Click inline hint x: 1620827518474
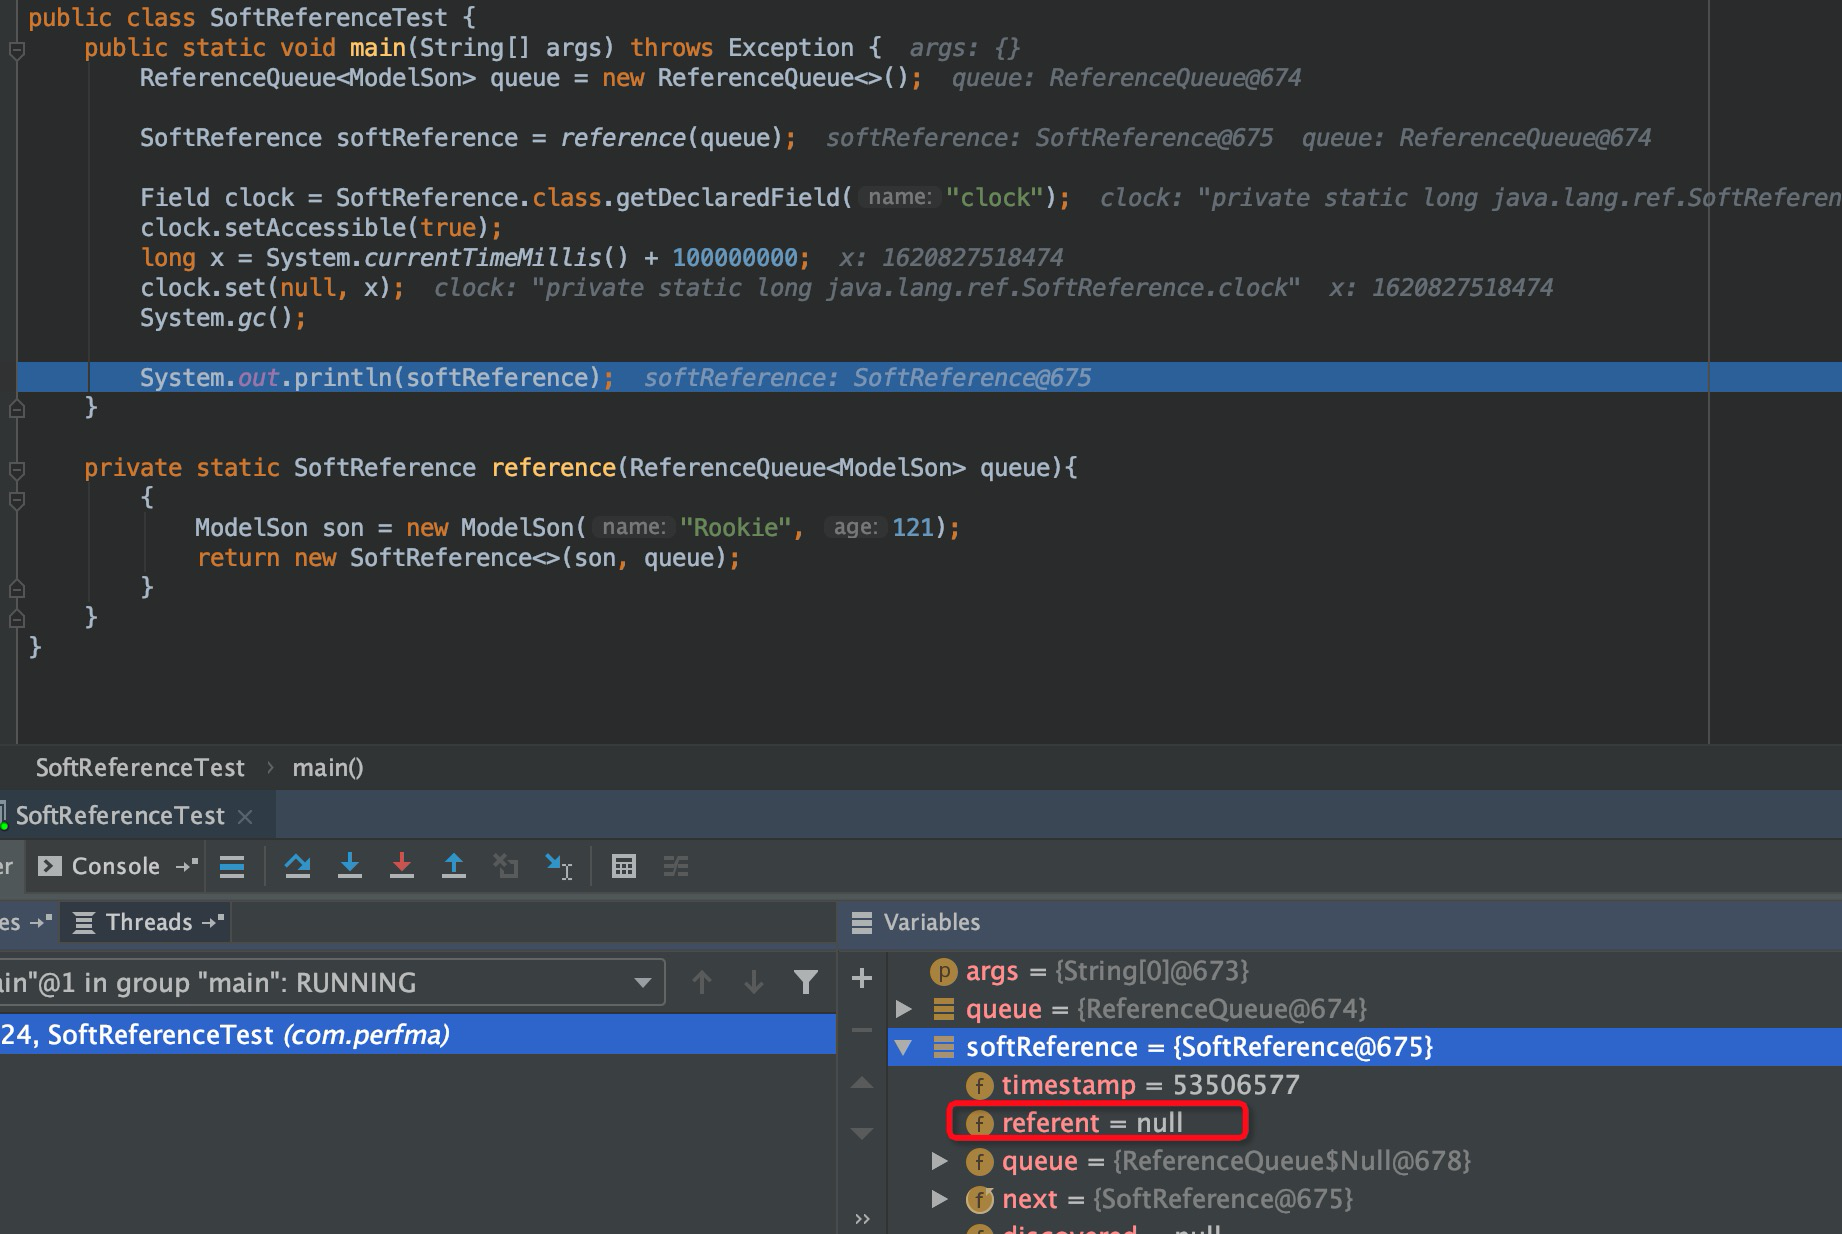The height and width of the screenshot is (1234, 1842). click(951, 258)
